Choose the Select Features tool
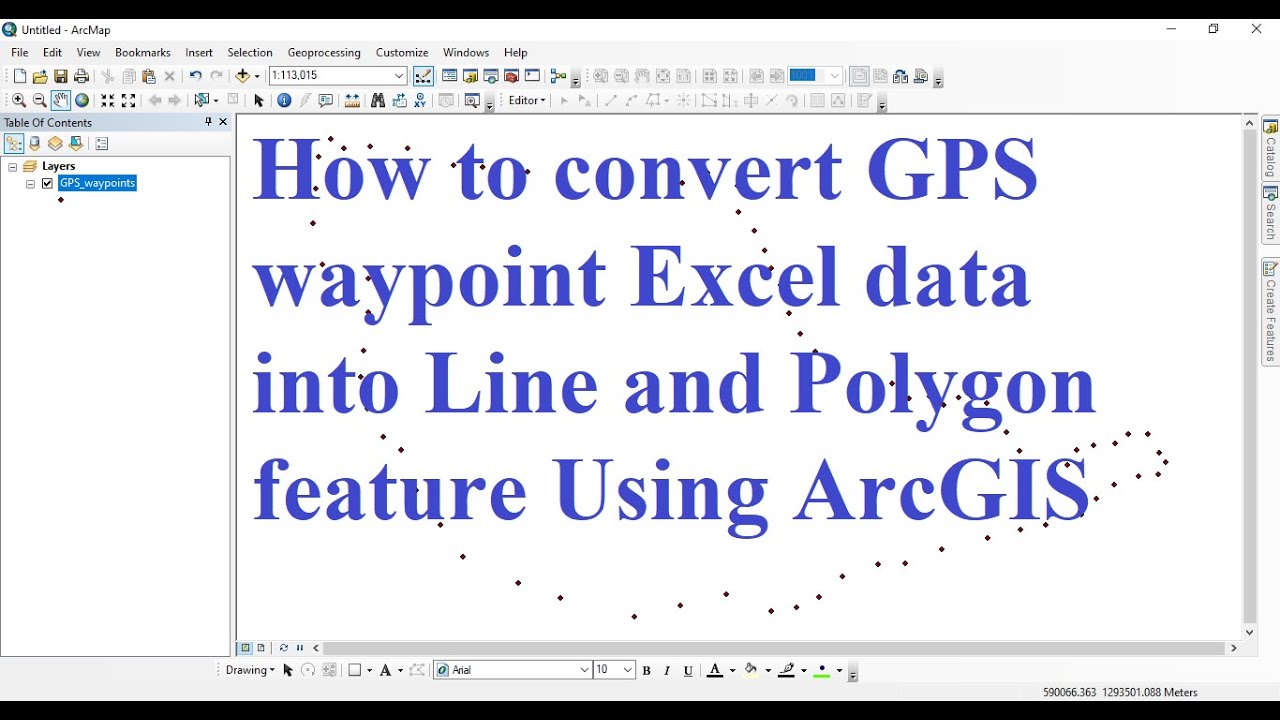This screenshot has width=1280, height=720. click(x=202, y=100)
